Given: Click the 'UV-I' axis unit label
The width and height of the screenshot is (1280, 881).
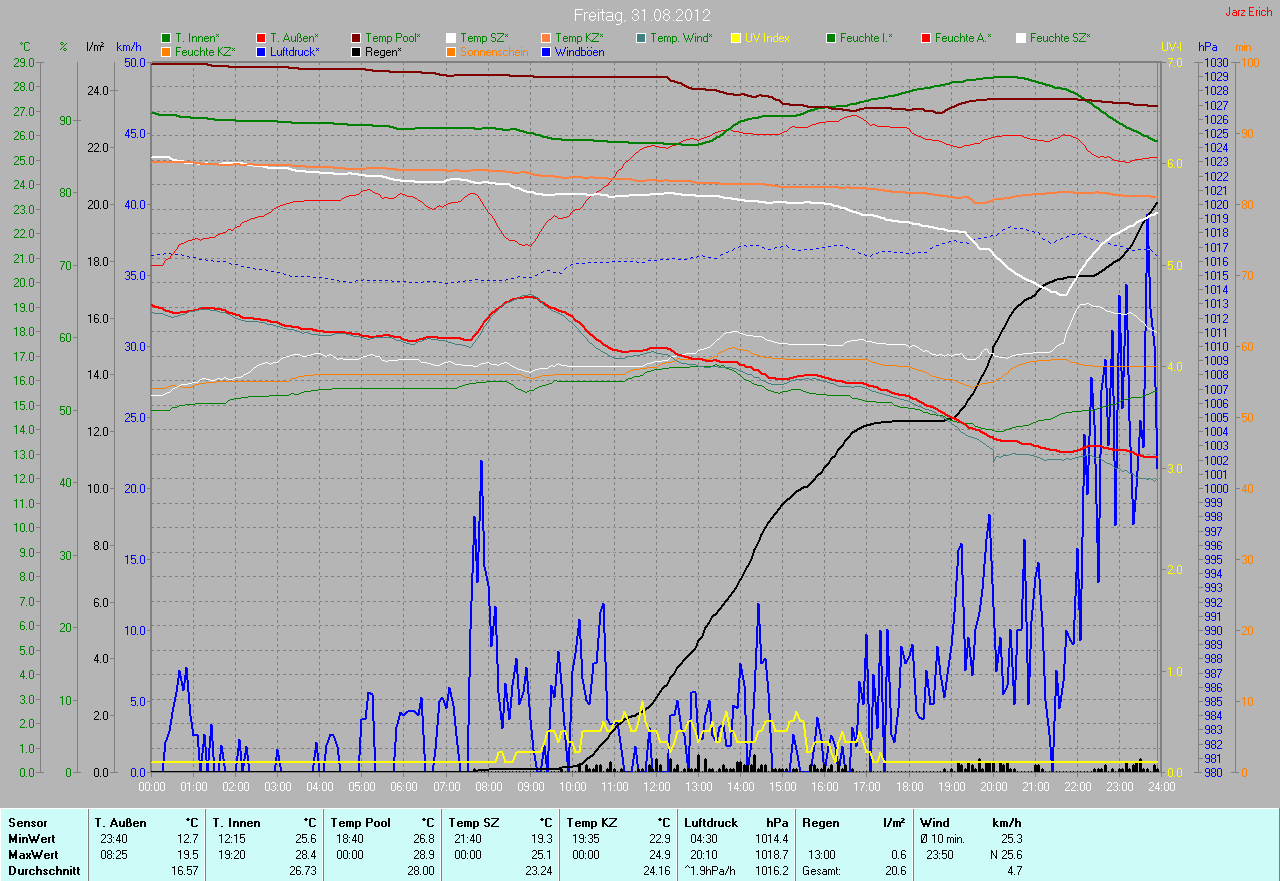Looking at the screenshot, I should [1170, 47].
